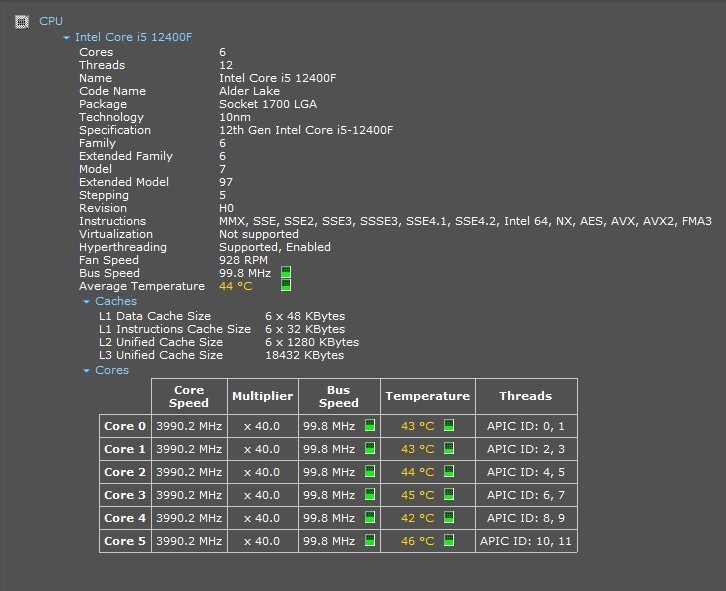The width and height of the screenshot is (726, 591).
Task: Click the Temperature column header
Action: pos(427,396)
